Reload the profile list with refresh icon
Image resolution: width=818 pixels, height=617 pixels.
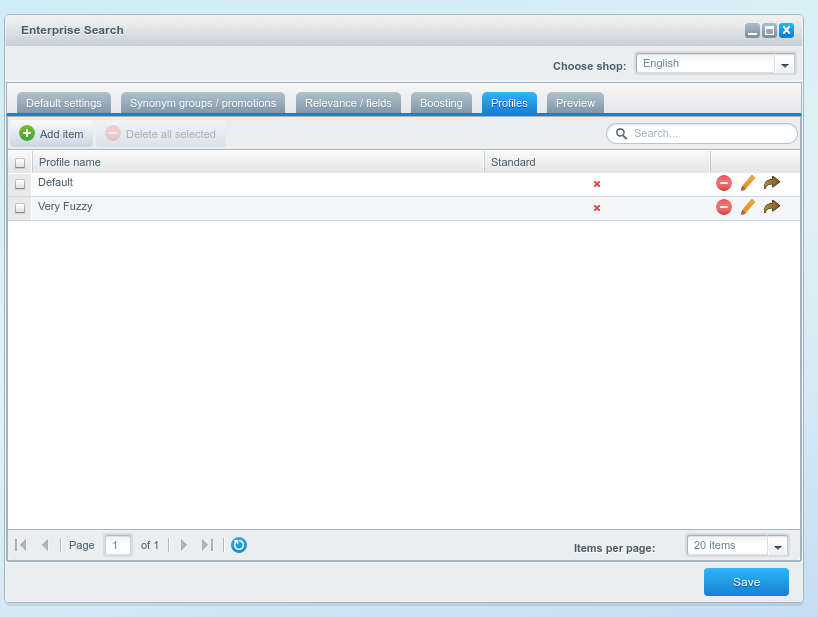[x=239, y=545]
